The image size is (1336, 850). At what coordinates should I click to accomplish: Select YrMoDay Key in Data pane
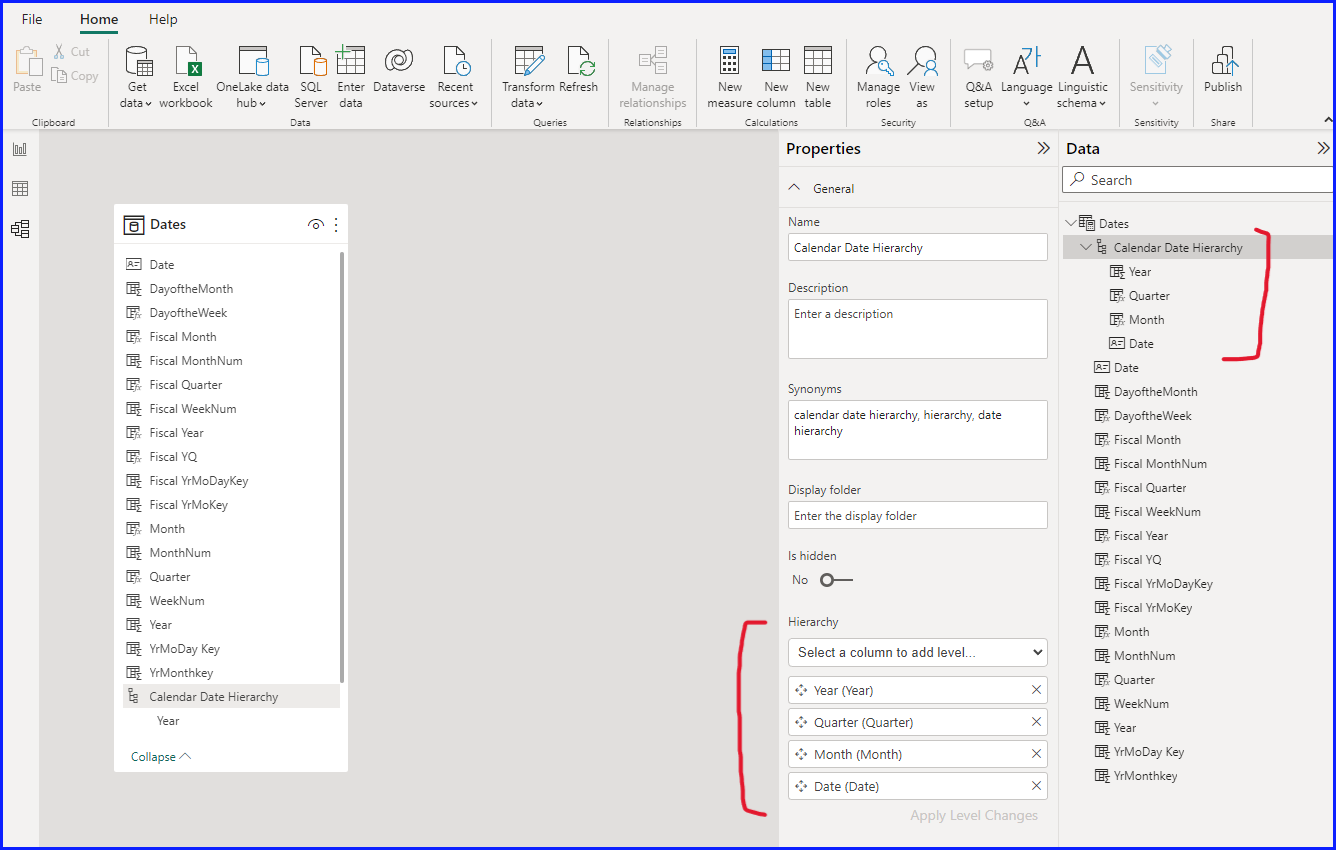pyautogui.click(x=1149, y=752)
